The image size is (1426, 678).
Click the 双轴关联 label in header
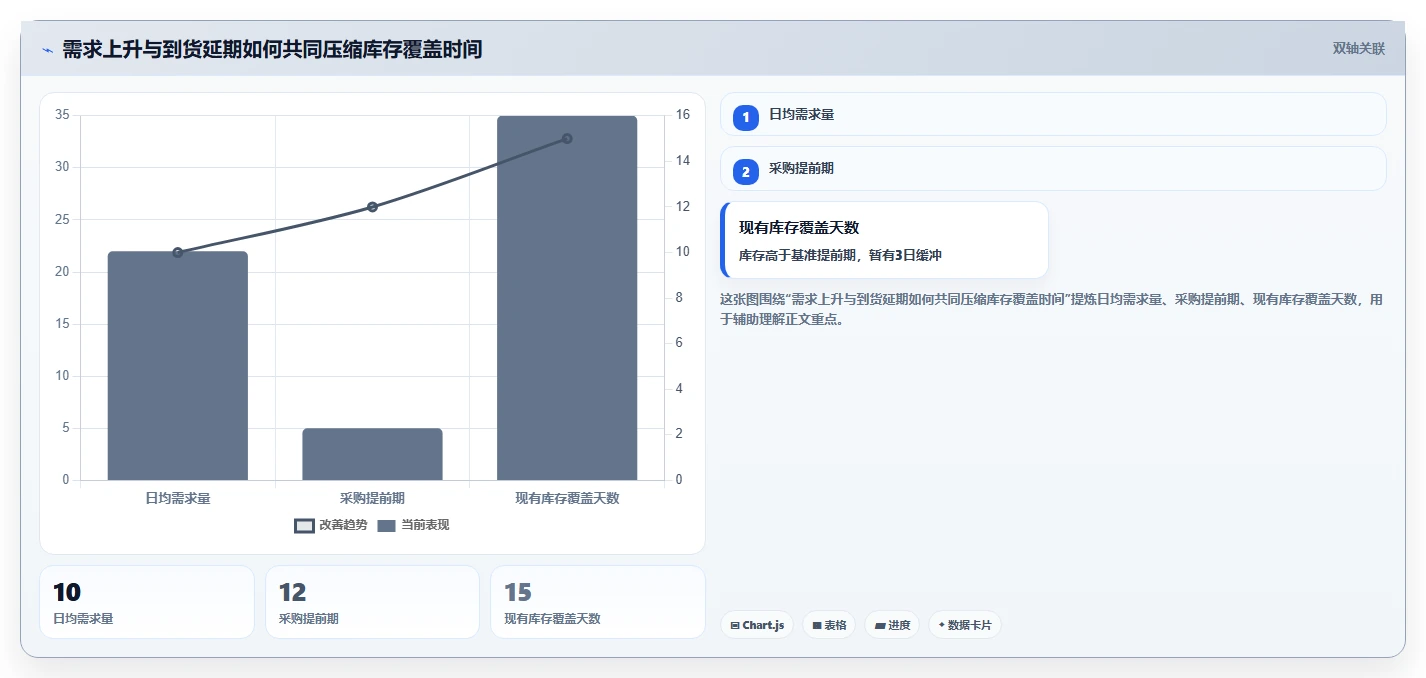coord(1359,49)
